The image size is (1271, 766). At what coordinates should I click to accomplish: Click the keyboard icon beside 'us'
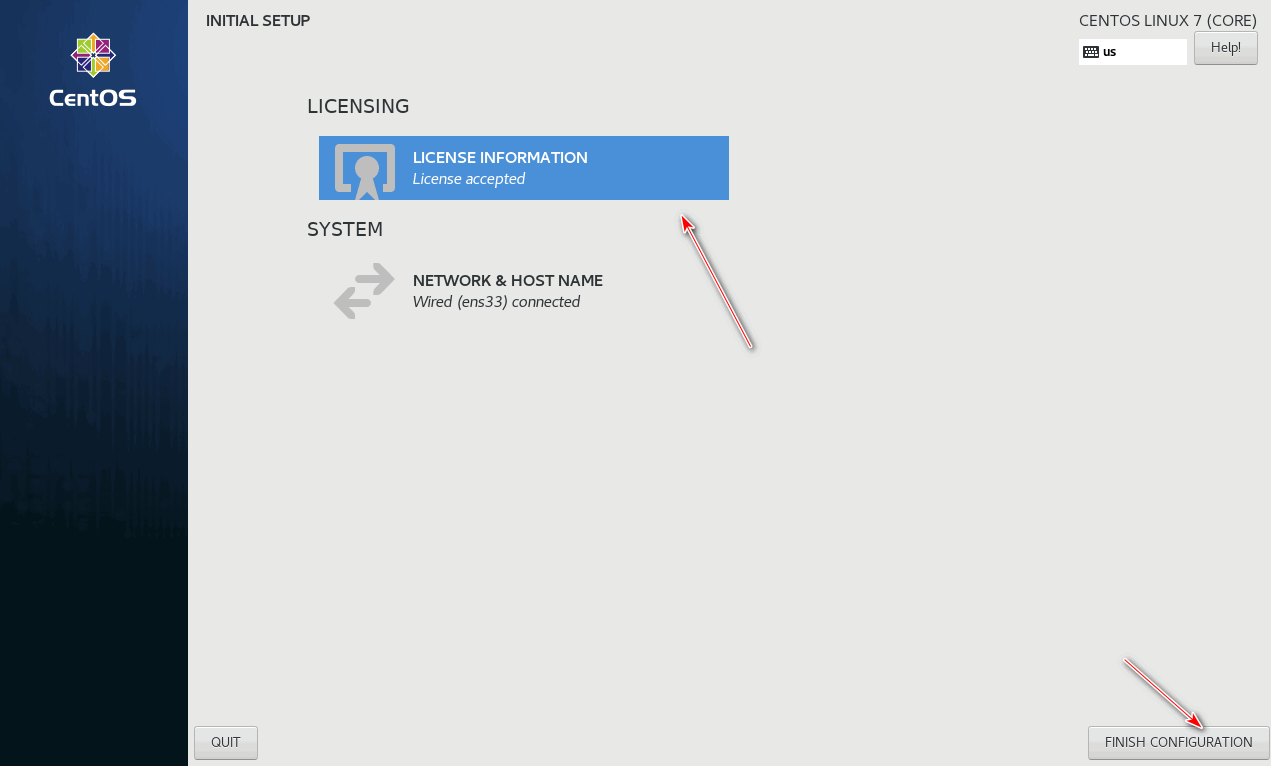[1091, 52]
